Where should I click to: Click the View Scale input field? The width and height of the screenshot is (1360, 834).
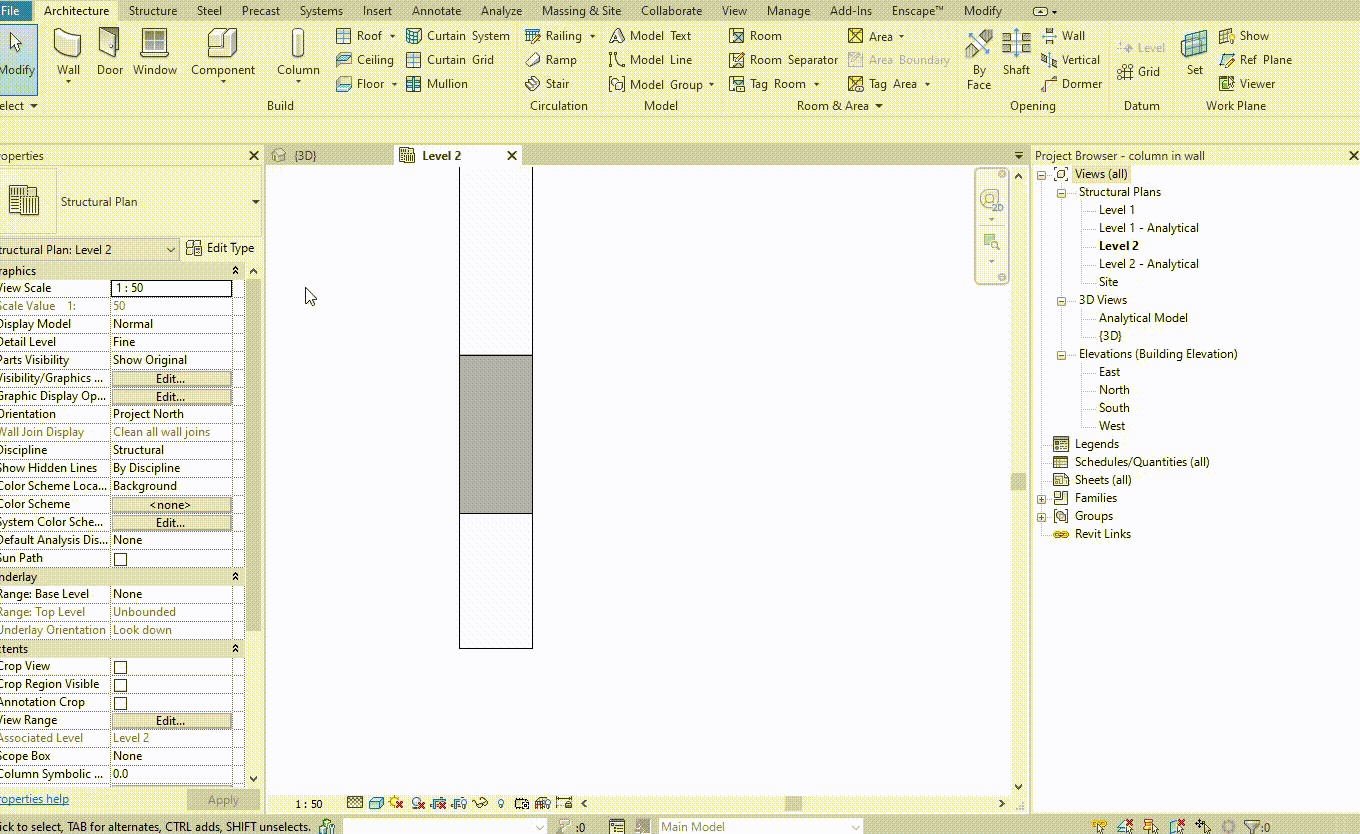pos(171,288)
